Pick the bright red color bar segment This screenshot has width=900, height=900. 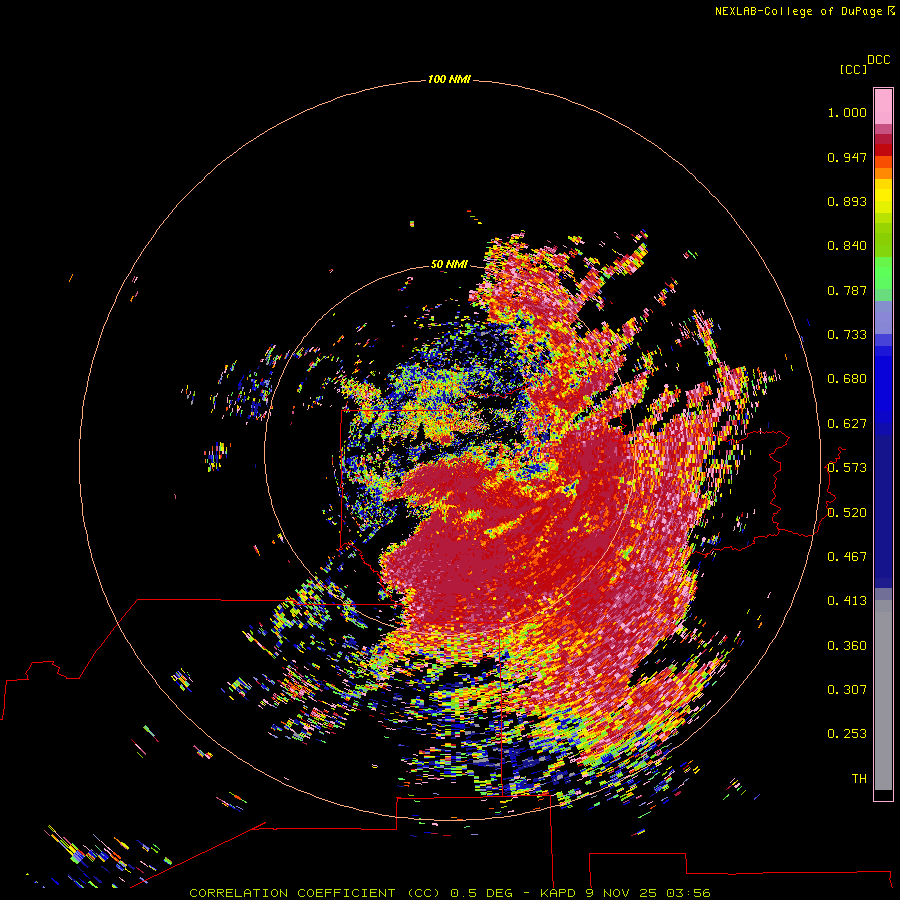pos(883,150)
